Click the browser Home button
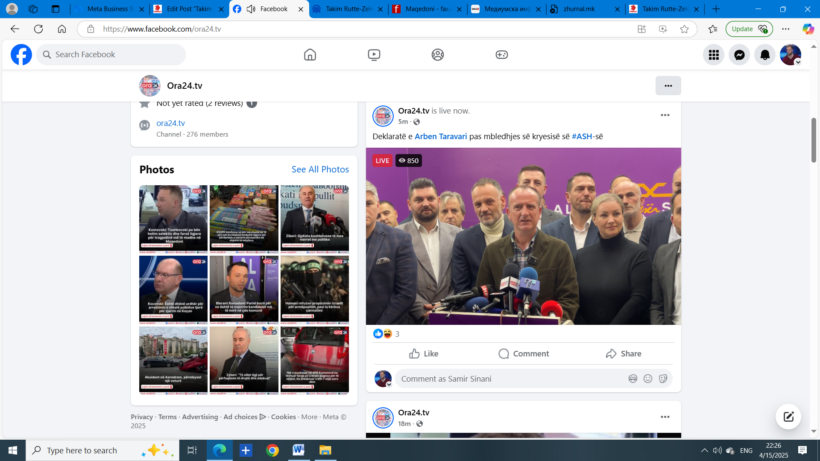 coord(62,29)
